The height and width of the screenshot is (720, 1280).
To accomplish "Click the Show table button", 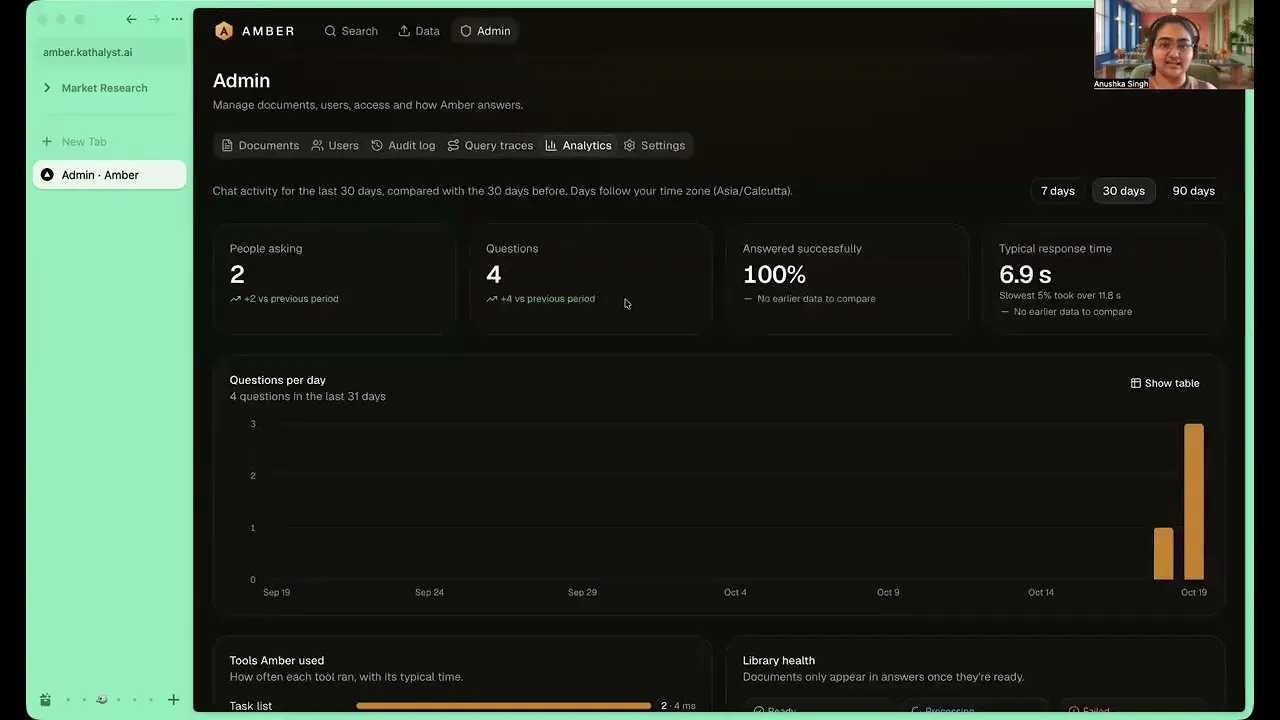I will [x=1165, y=383].
